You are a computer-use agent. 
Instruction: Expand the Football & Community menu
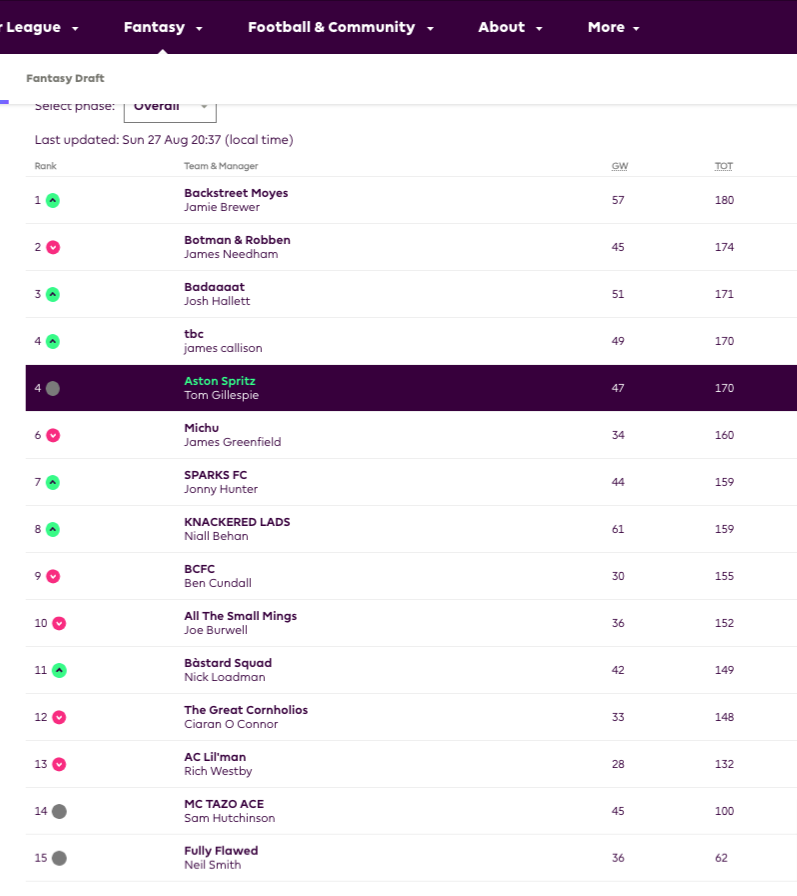coord(341,27)
